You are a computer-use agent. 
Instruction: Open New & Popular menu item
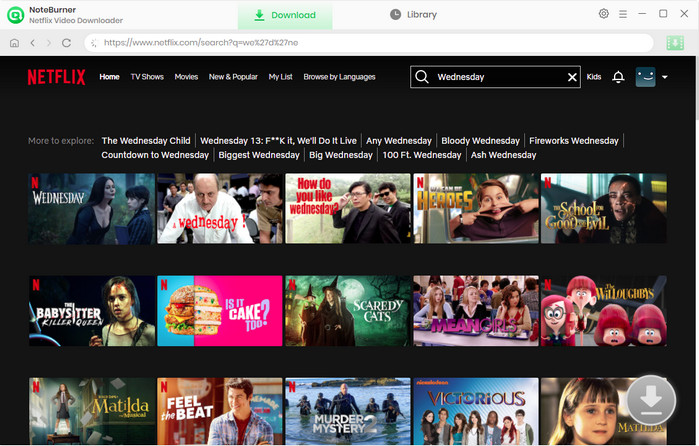click(x=233, y=77)
